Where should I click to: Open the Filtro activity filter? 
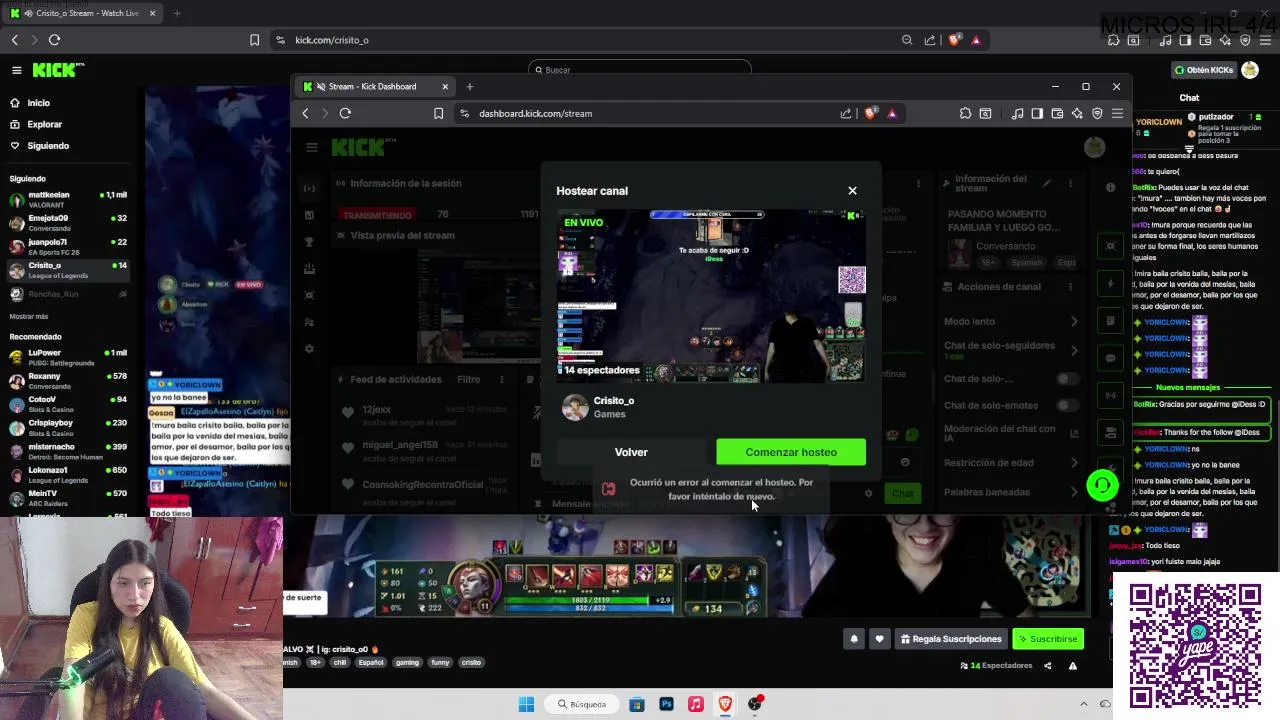468,380
